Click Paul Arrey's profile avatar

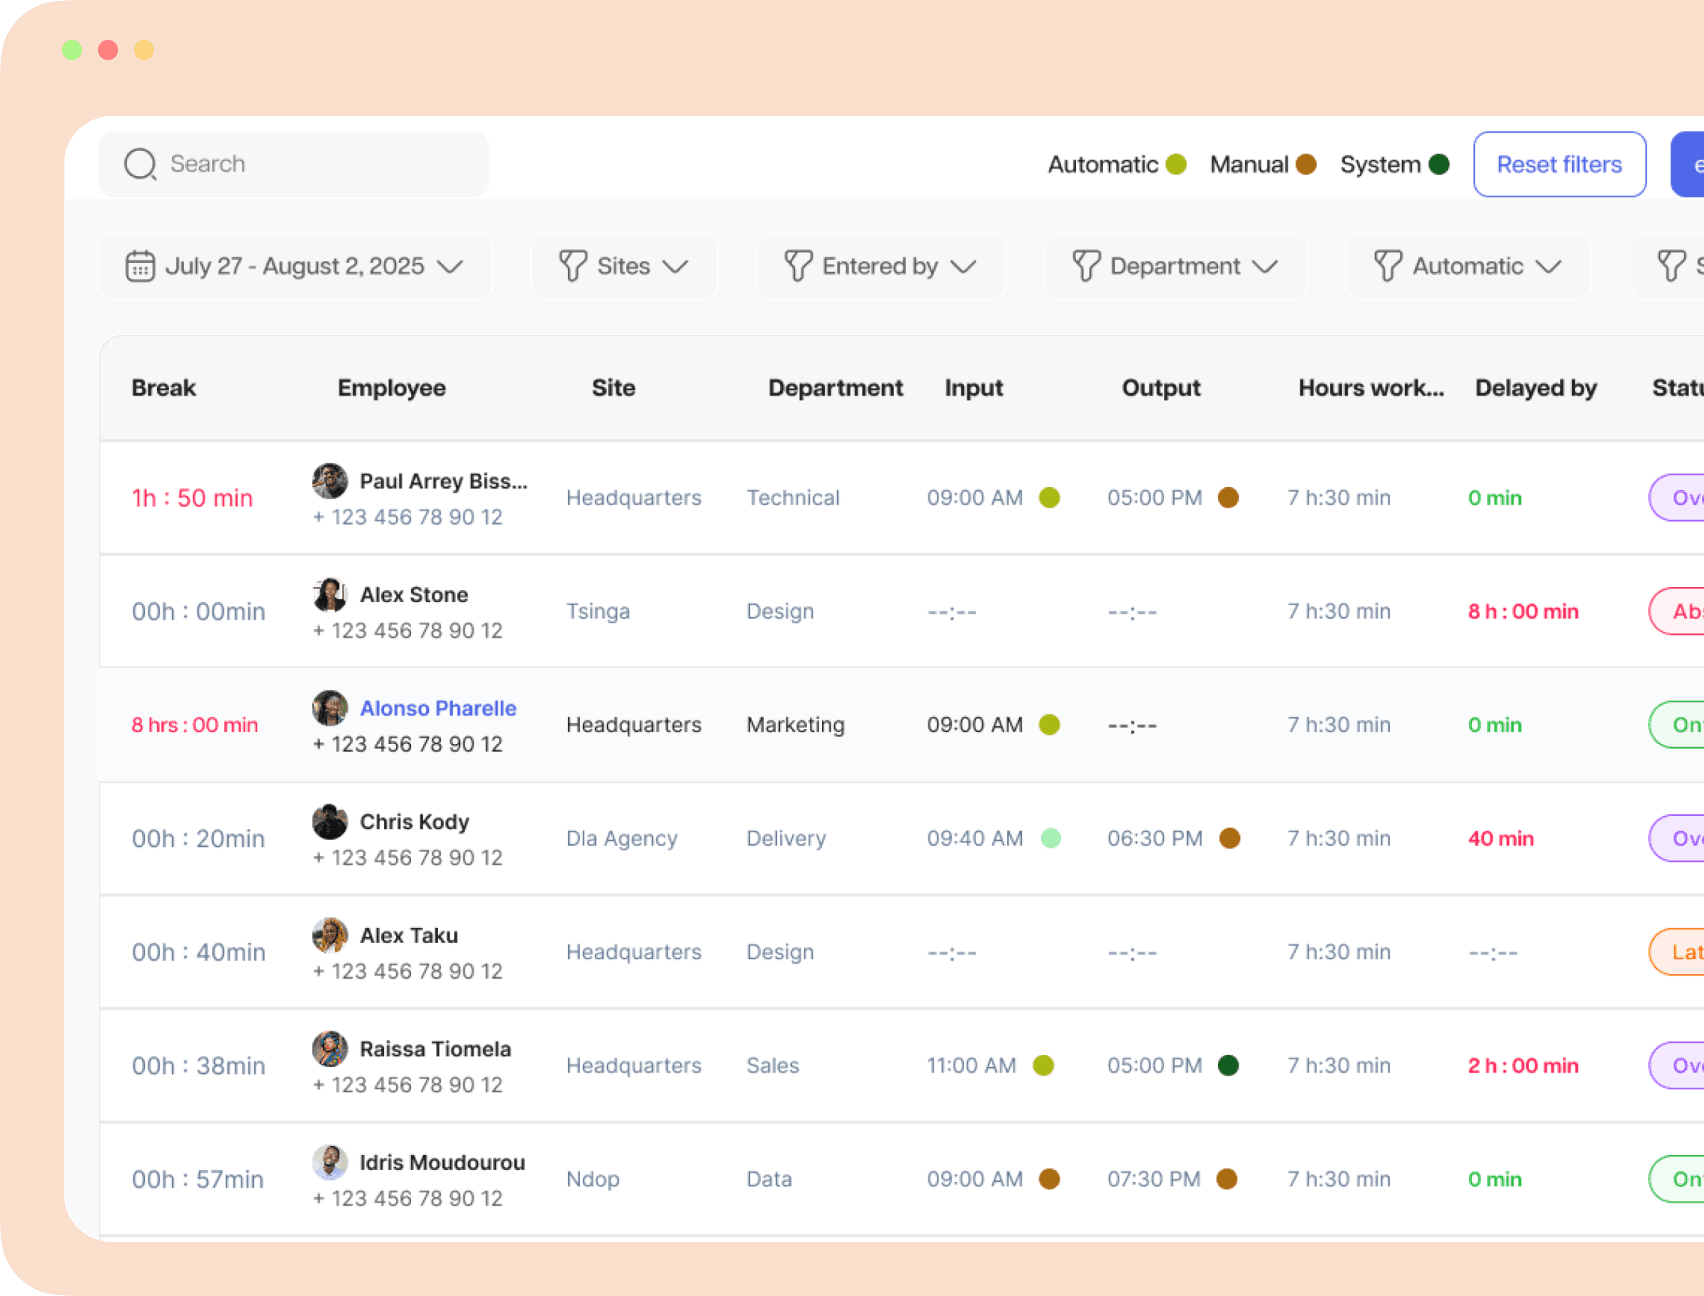329,481
